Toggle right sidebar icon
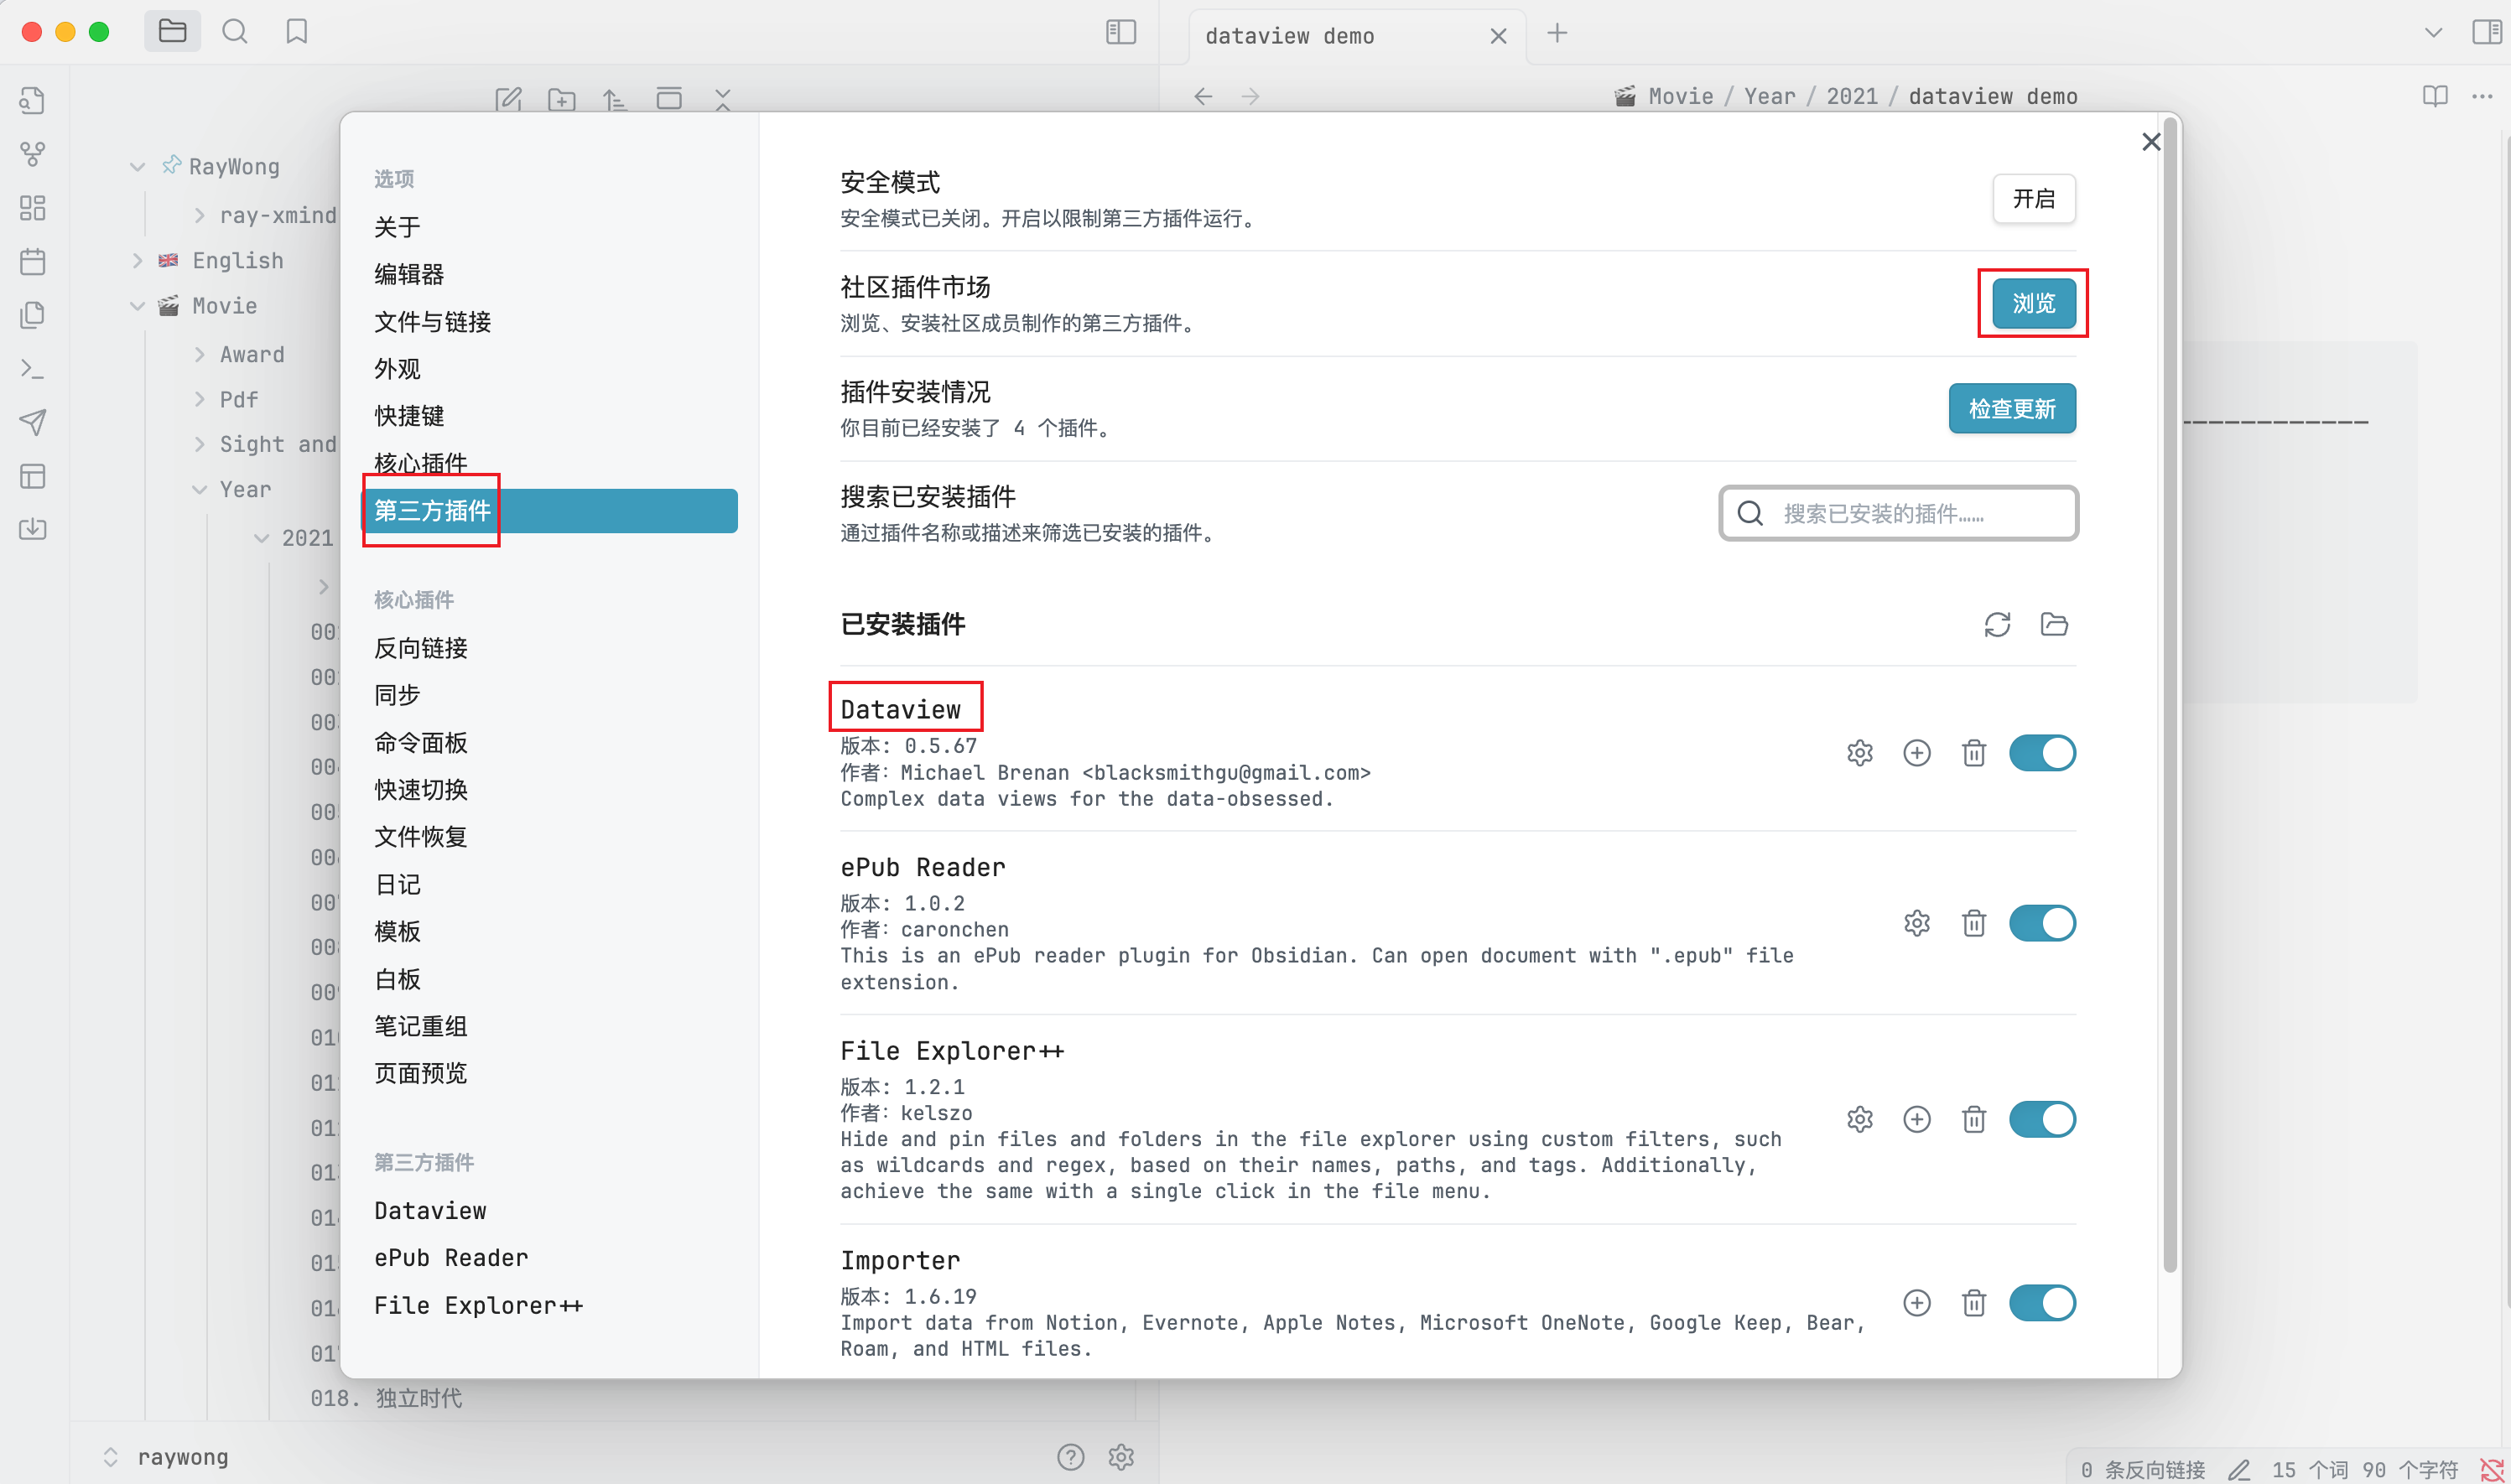The width and height of the screenshot is (2511, 1484). (2486, 32)
